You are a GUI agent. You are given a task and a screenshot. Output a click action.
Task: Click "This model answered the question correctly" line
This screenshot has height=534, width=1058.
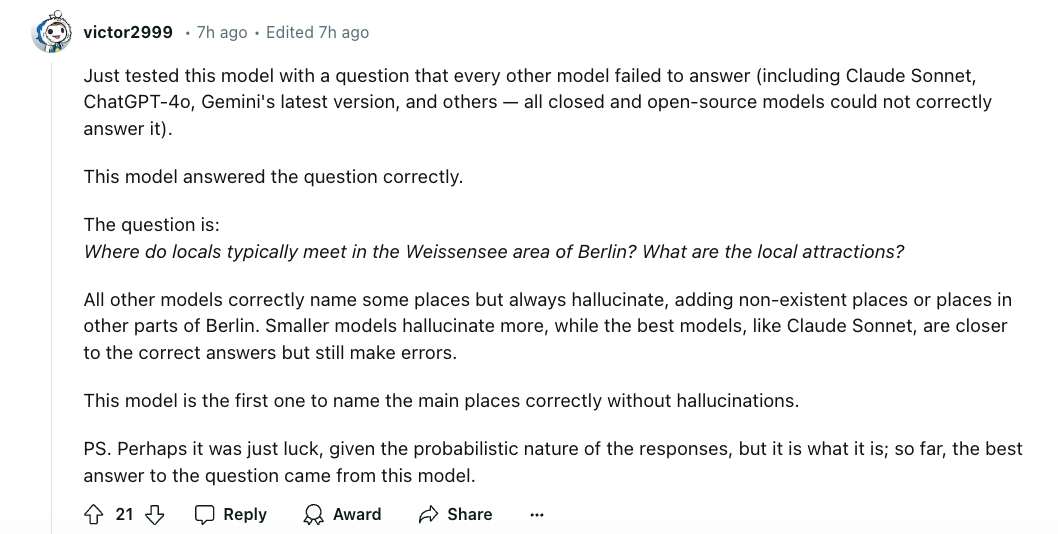pyautogui.click(x=273, y=177)
